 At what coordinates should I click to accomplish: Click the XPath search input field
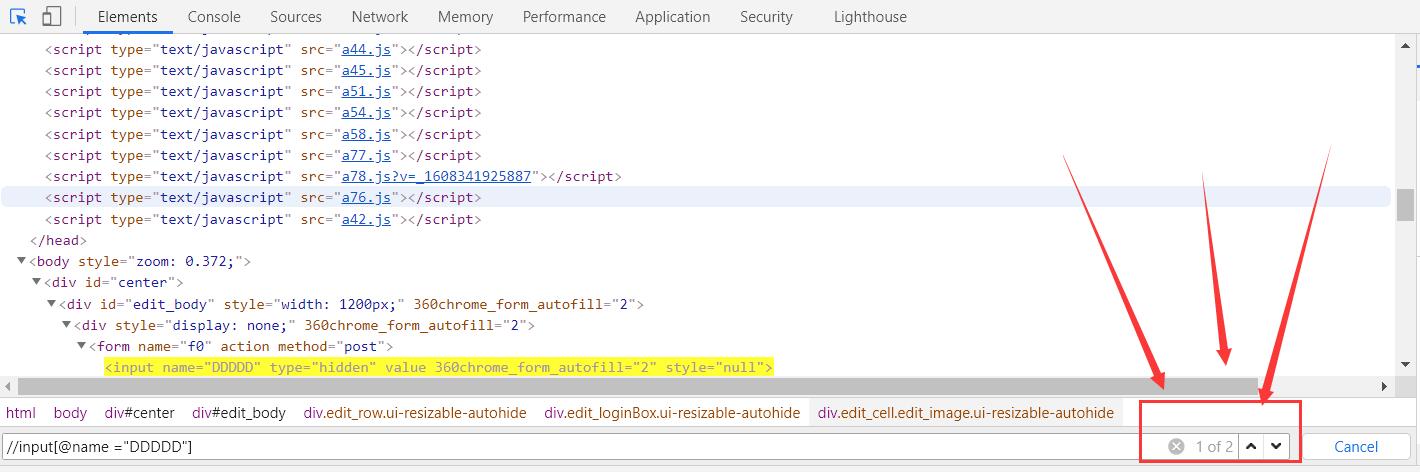click(580, 446)
